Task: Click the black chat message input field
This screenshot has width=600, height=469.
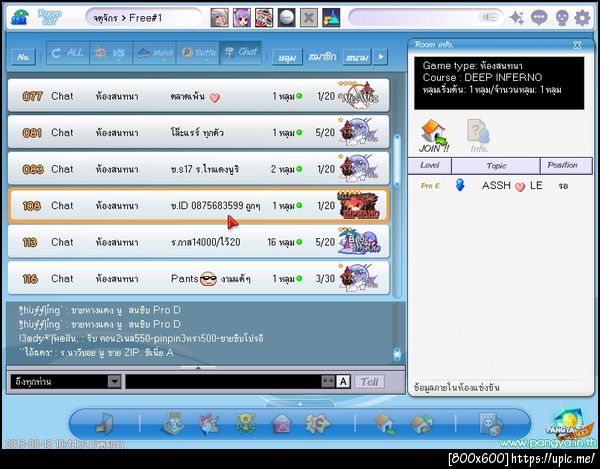Action: click(x=223, y=381)
